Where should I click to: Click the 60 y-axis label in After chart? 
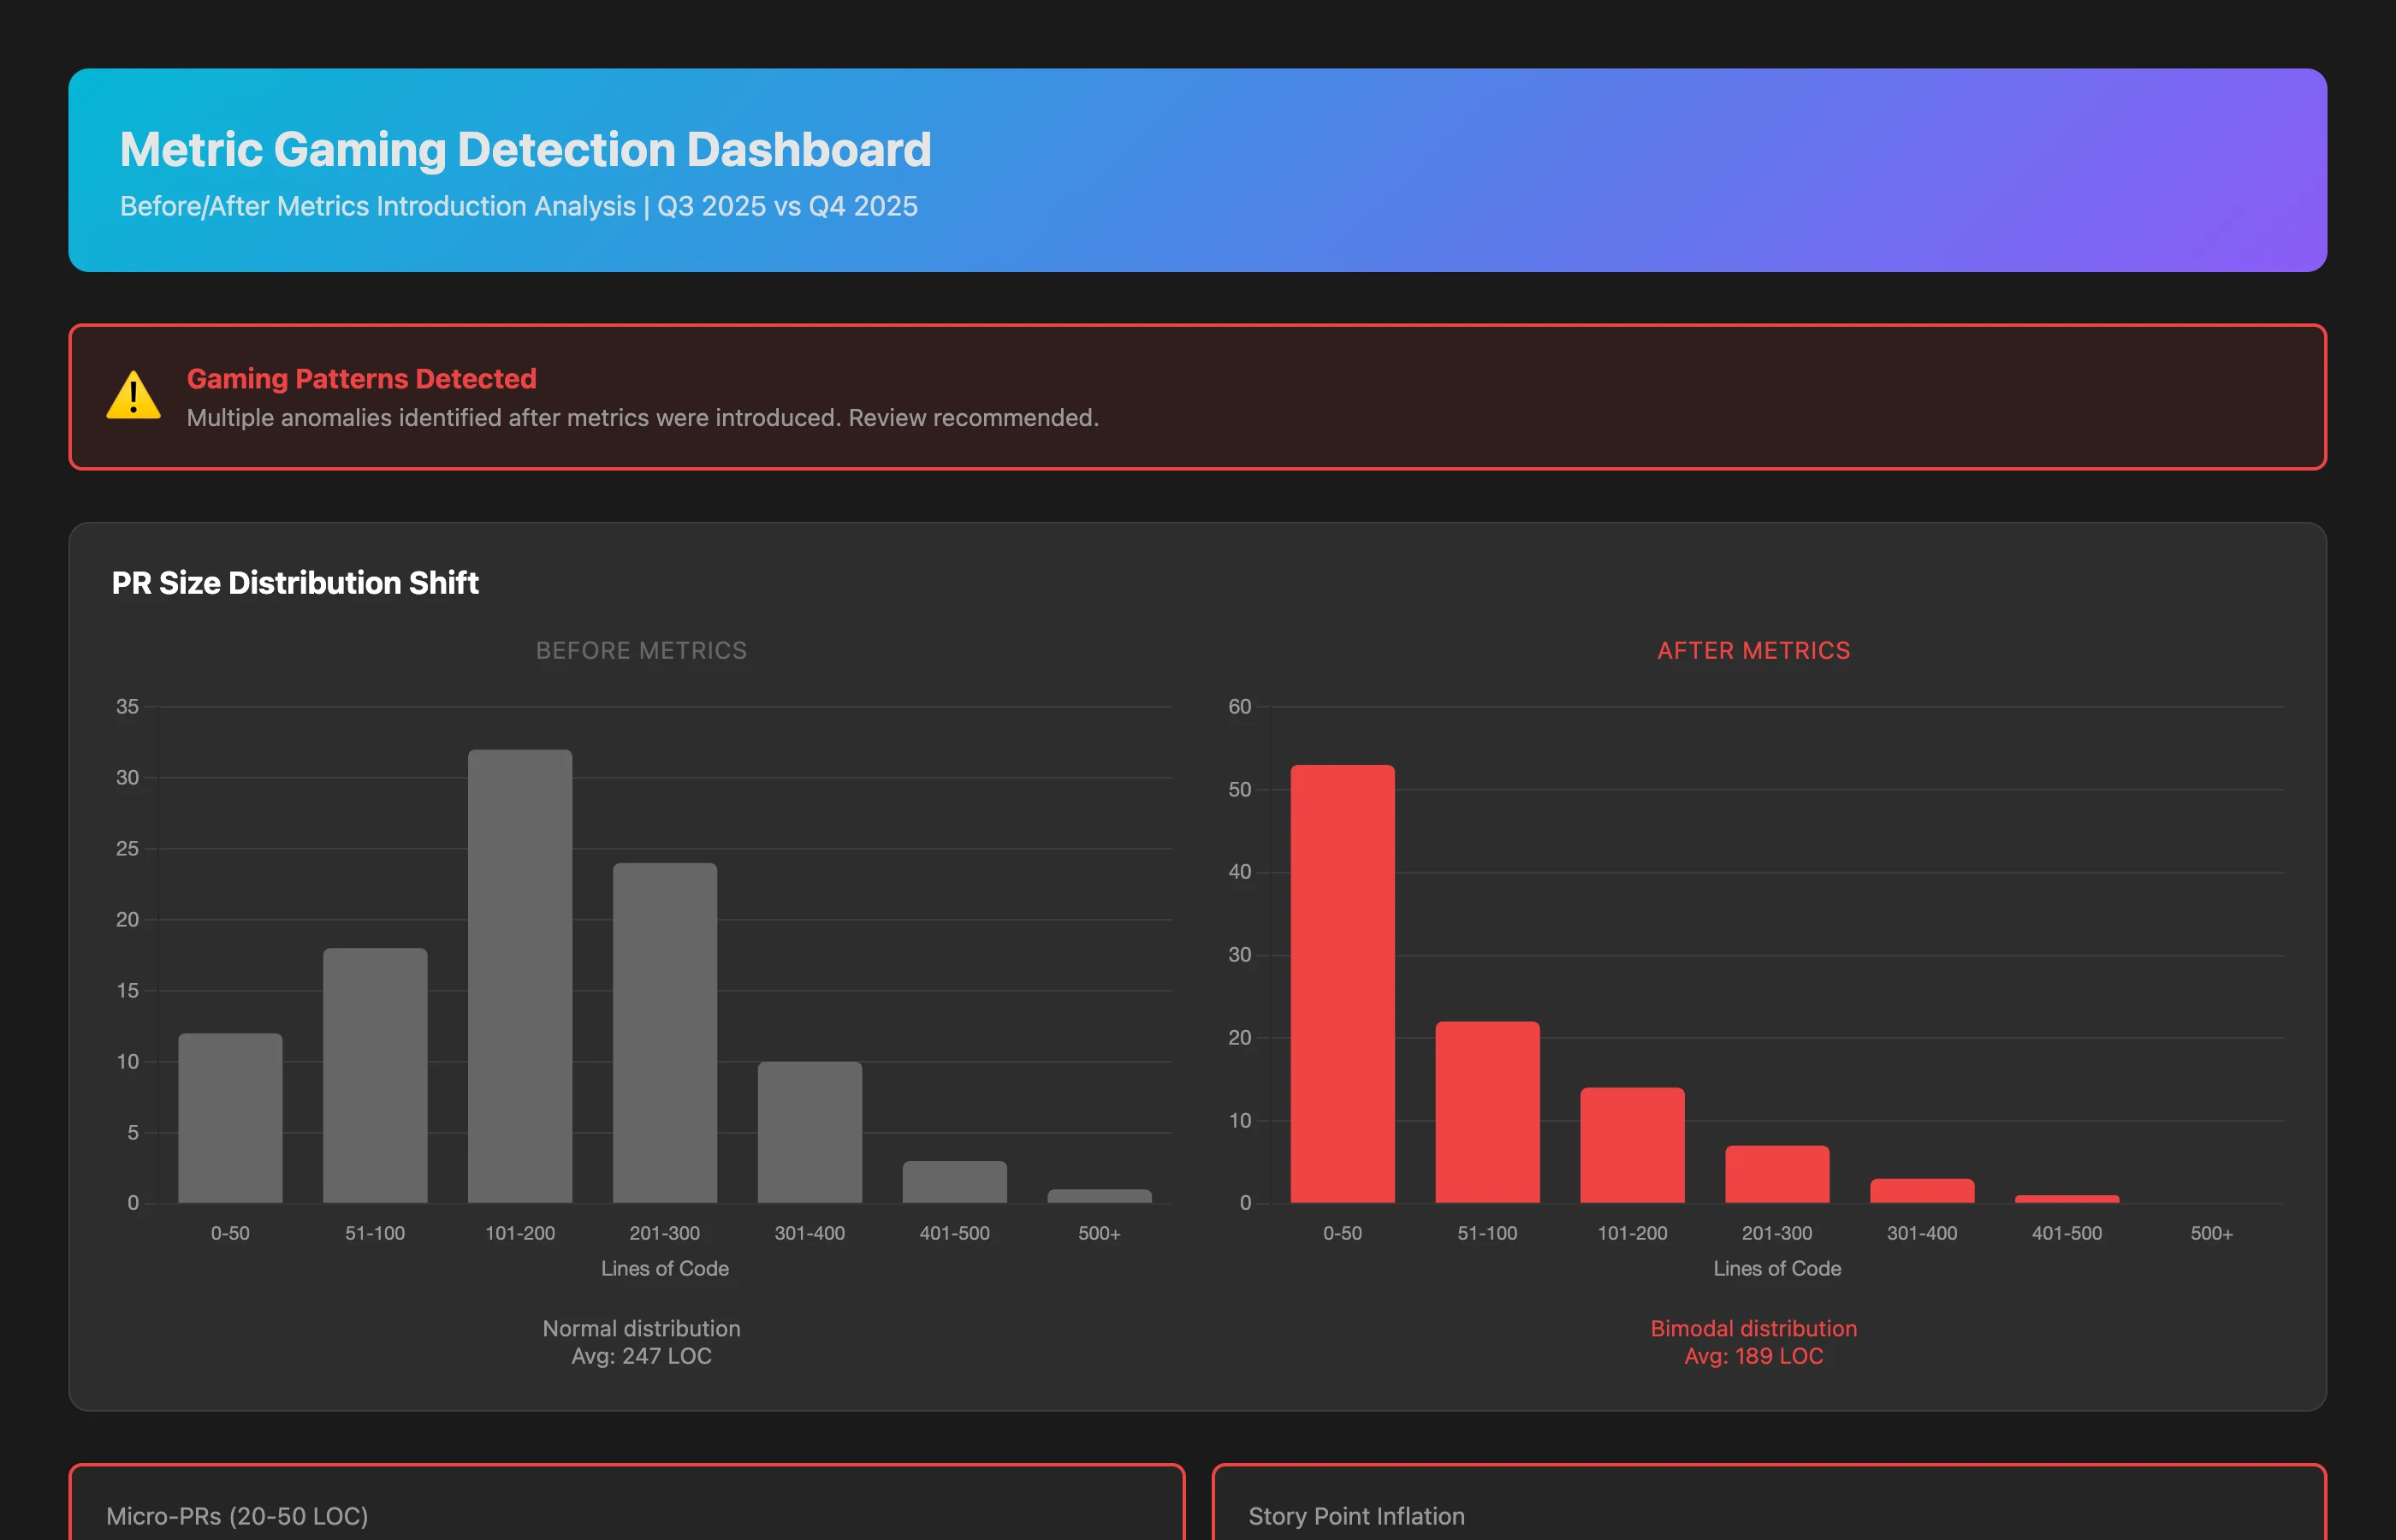pyautogui.click(x=1239, y=707)
